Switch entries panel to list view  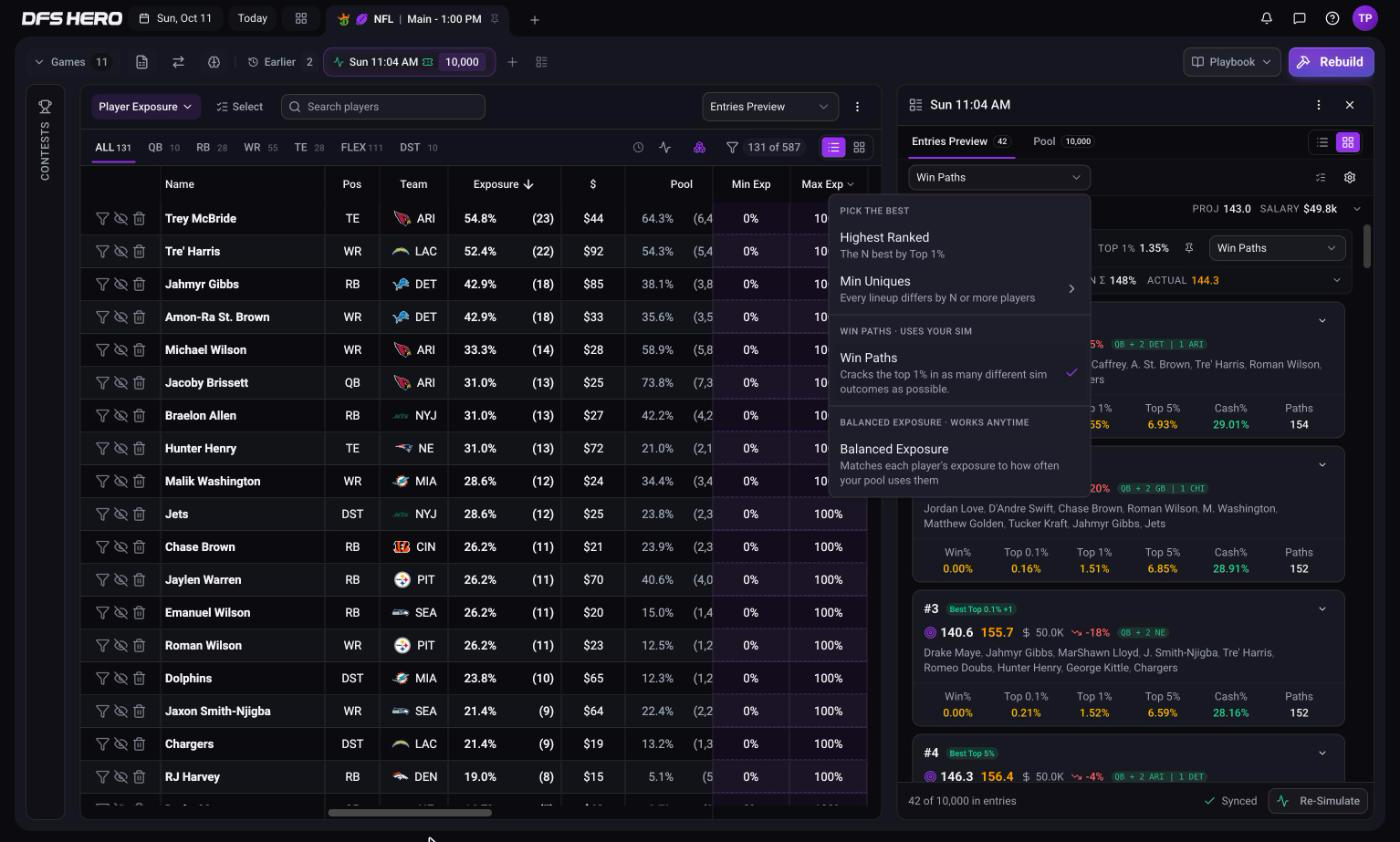click(1322, 142)
